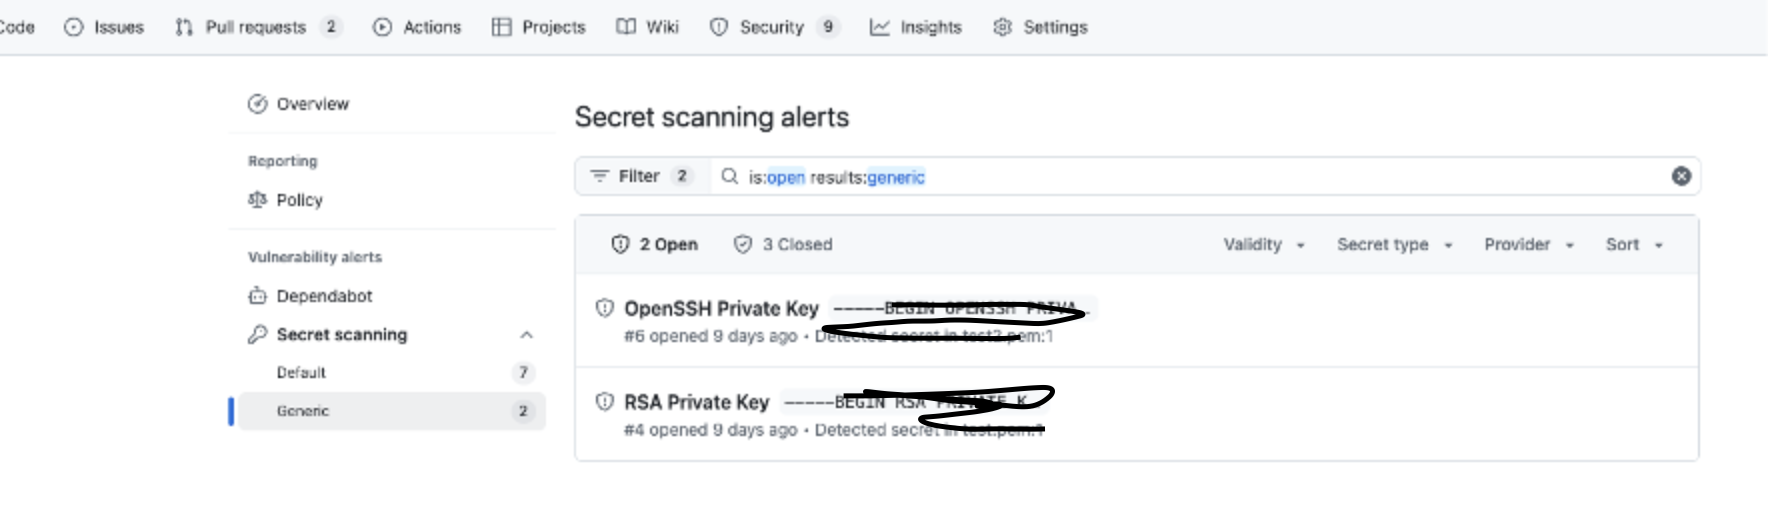Click the Dependabot robot icon
This screenshot has width=1780, height=512.
pos(257,296)
